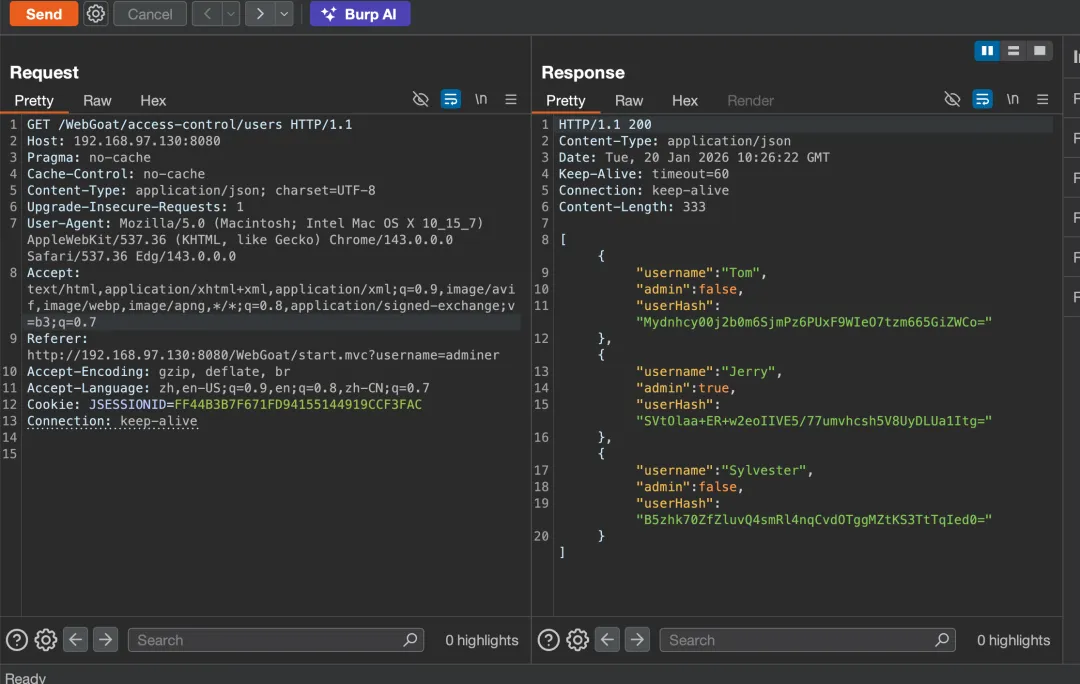Screen dimensions: 1080x684
Task: Click the settings gear next to Send
Action: pos(96,14)
